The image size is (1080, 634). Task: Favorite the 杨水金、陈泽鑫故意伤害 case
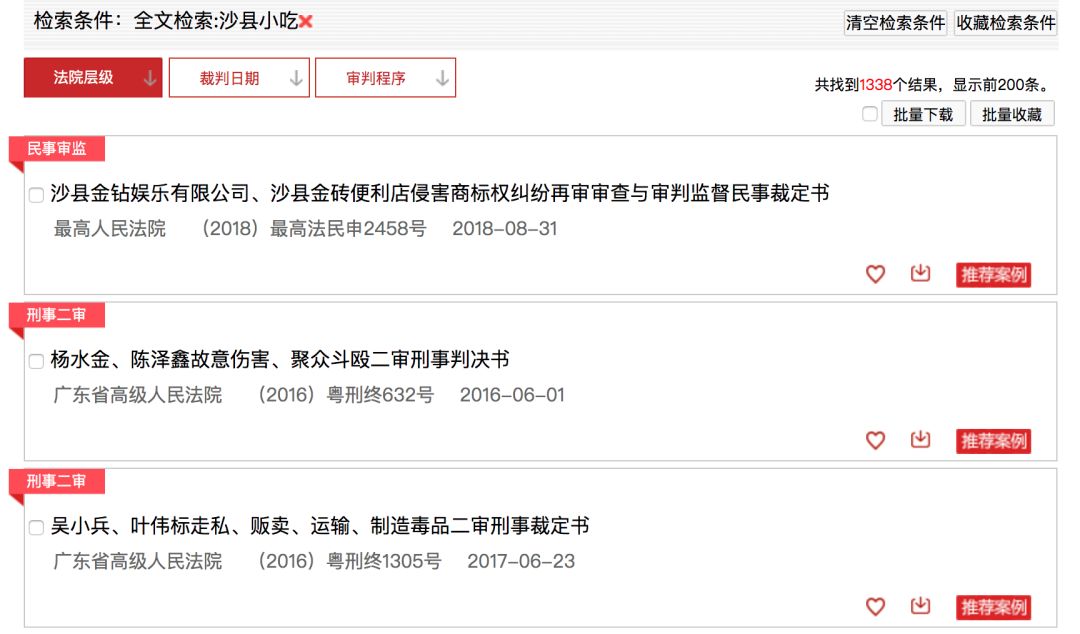875,440
